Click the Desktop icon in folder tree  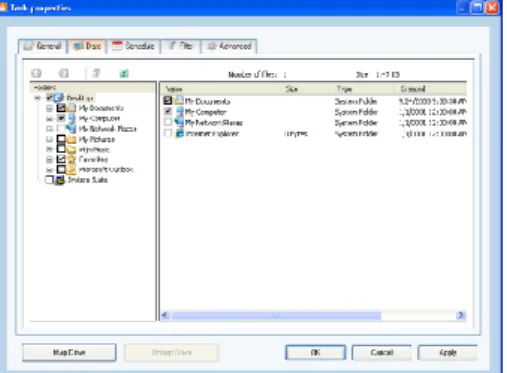(59, 98)
